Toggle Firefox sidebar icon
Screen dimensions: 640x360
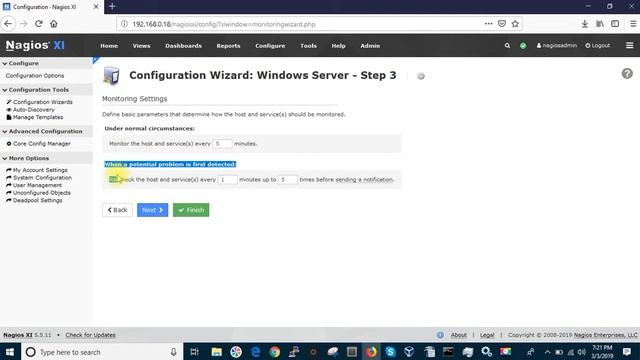coord(615,24)
